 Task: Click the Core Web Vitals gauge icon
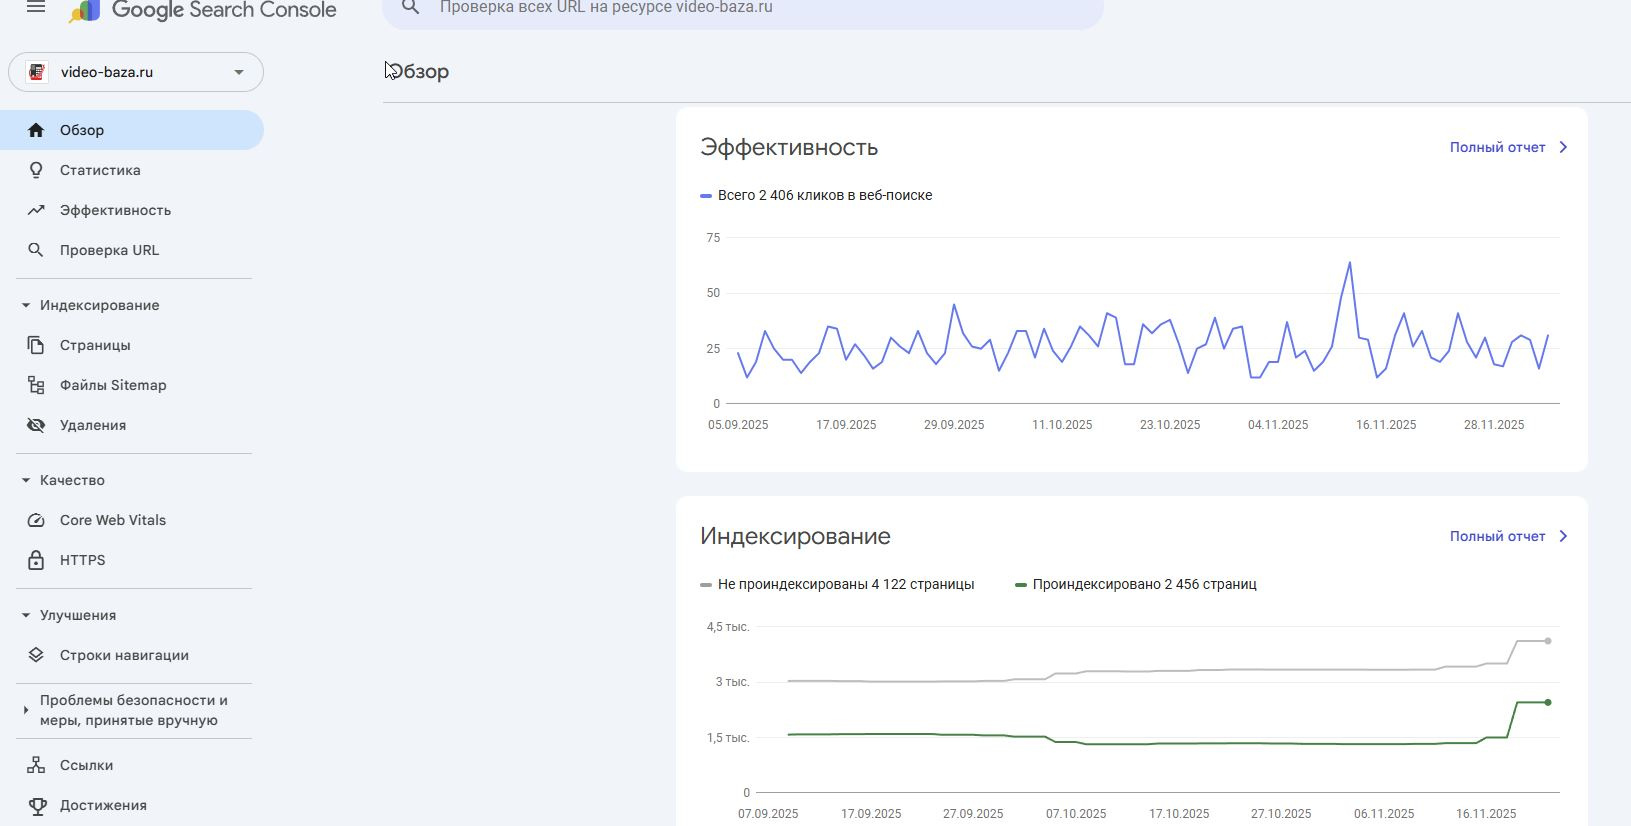pos(36,520)
